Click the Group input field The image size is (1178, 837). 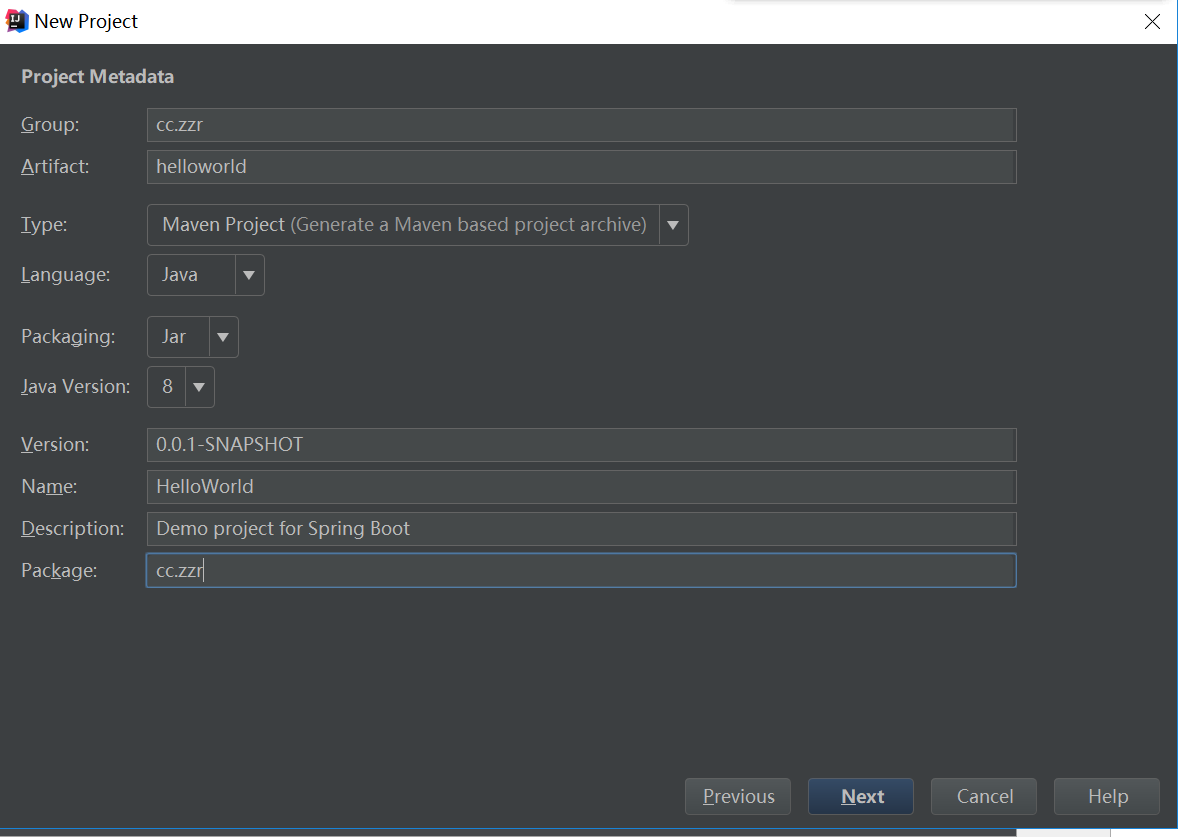581,125
